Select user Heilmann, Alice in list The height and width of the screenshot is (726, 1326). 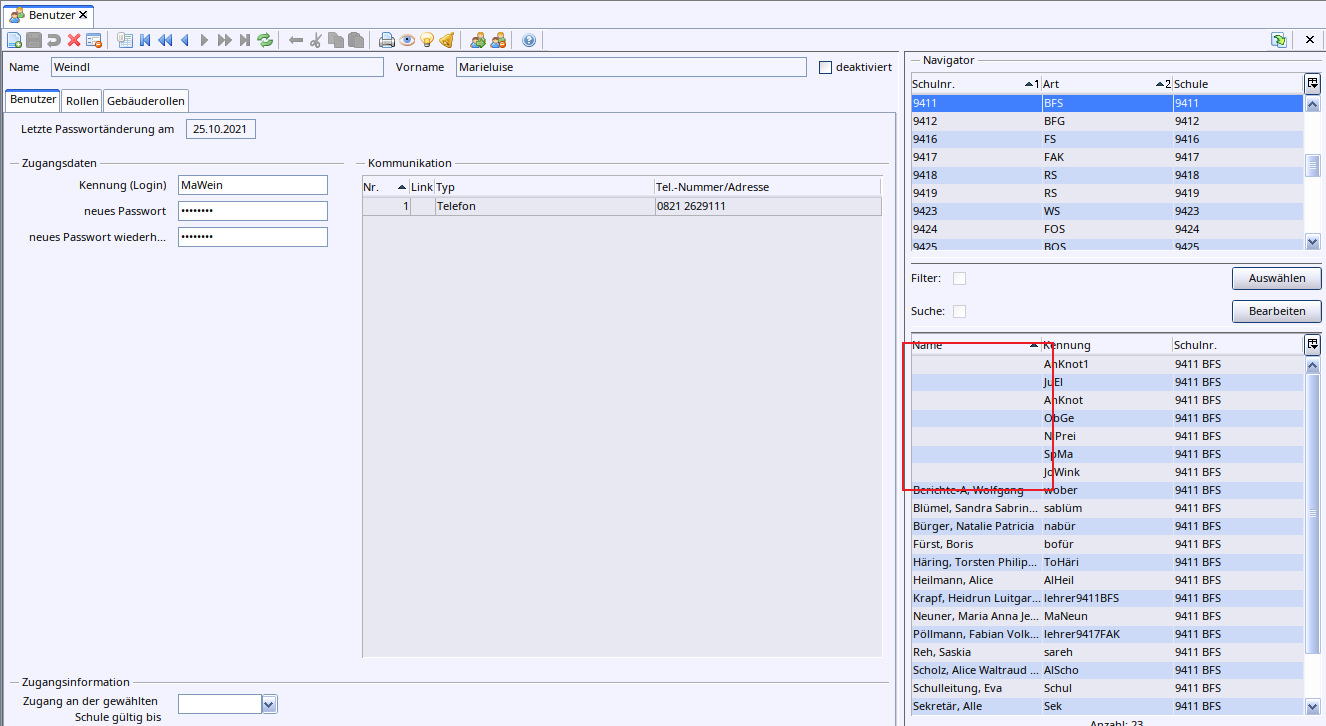[x=1107, y=580]
